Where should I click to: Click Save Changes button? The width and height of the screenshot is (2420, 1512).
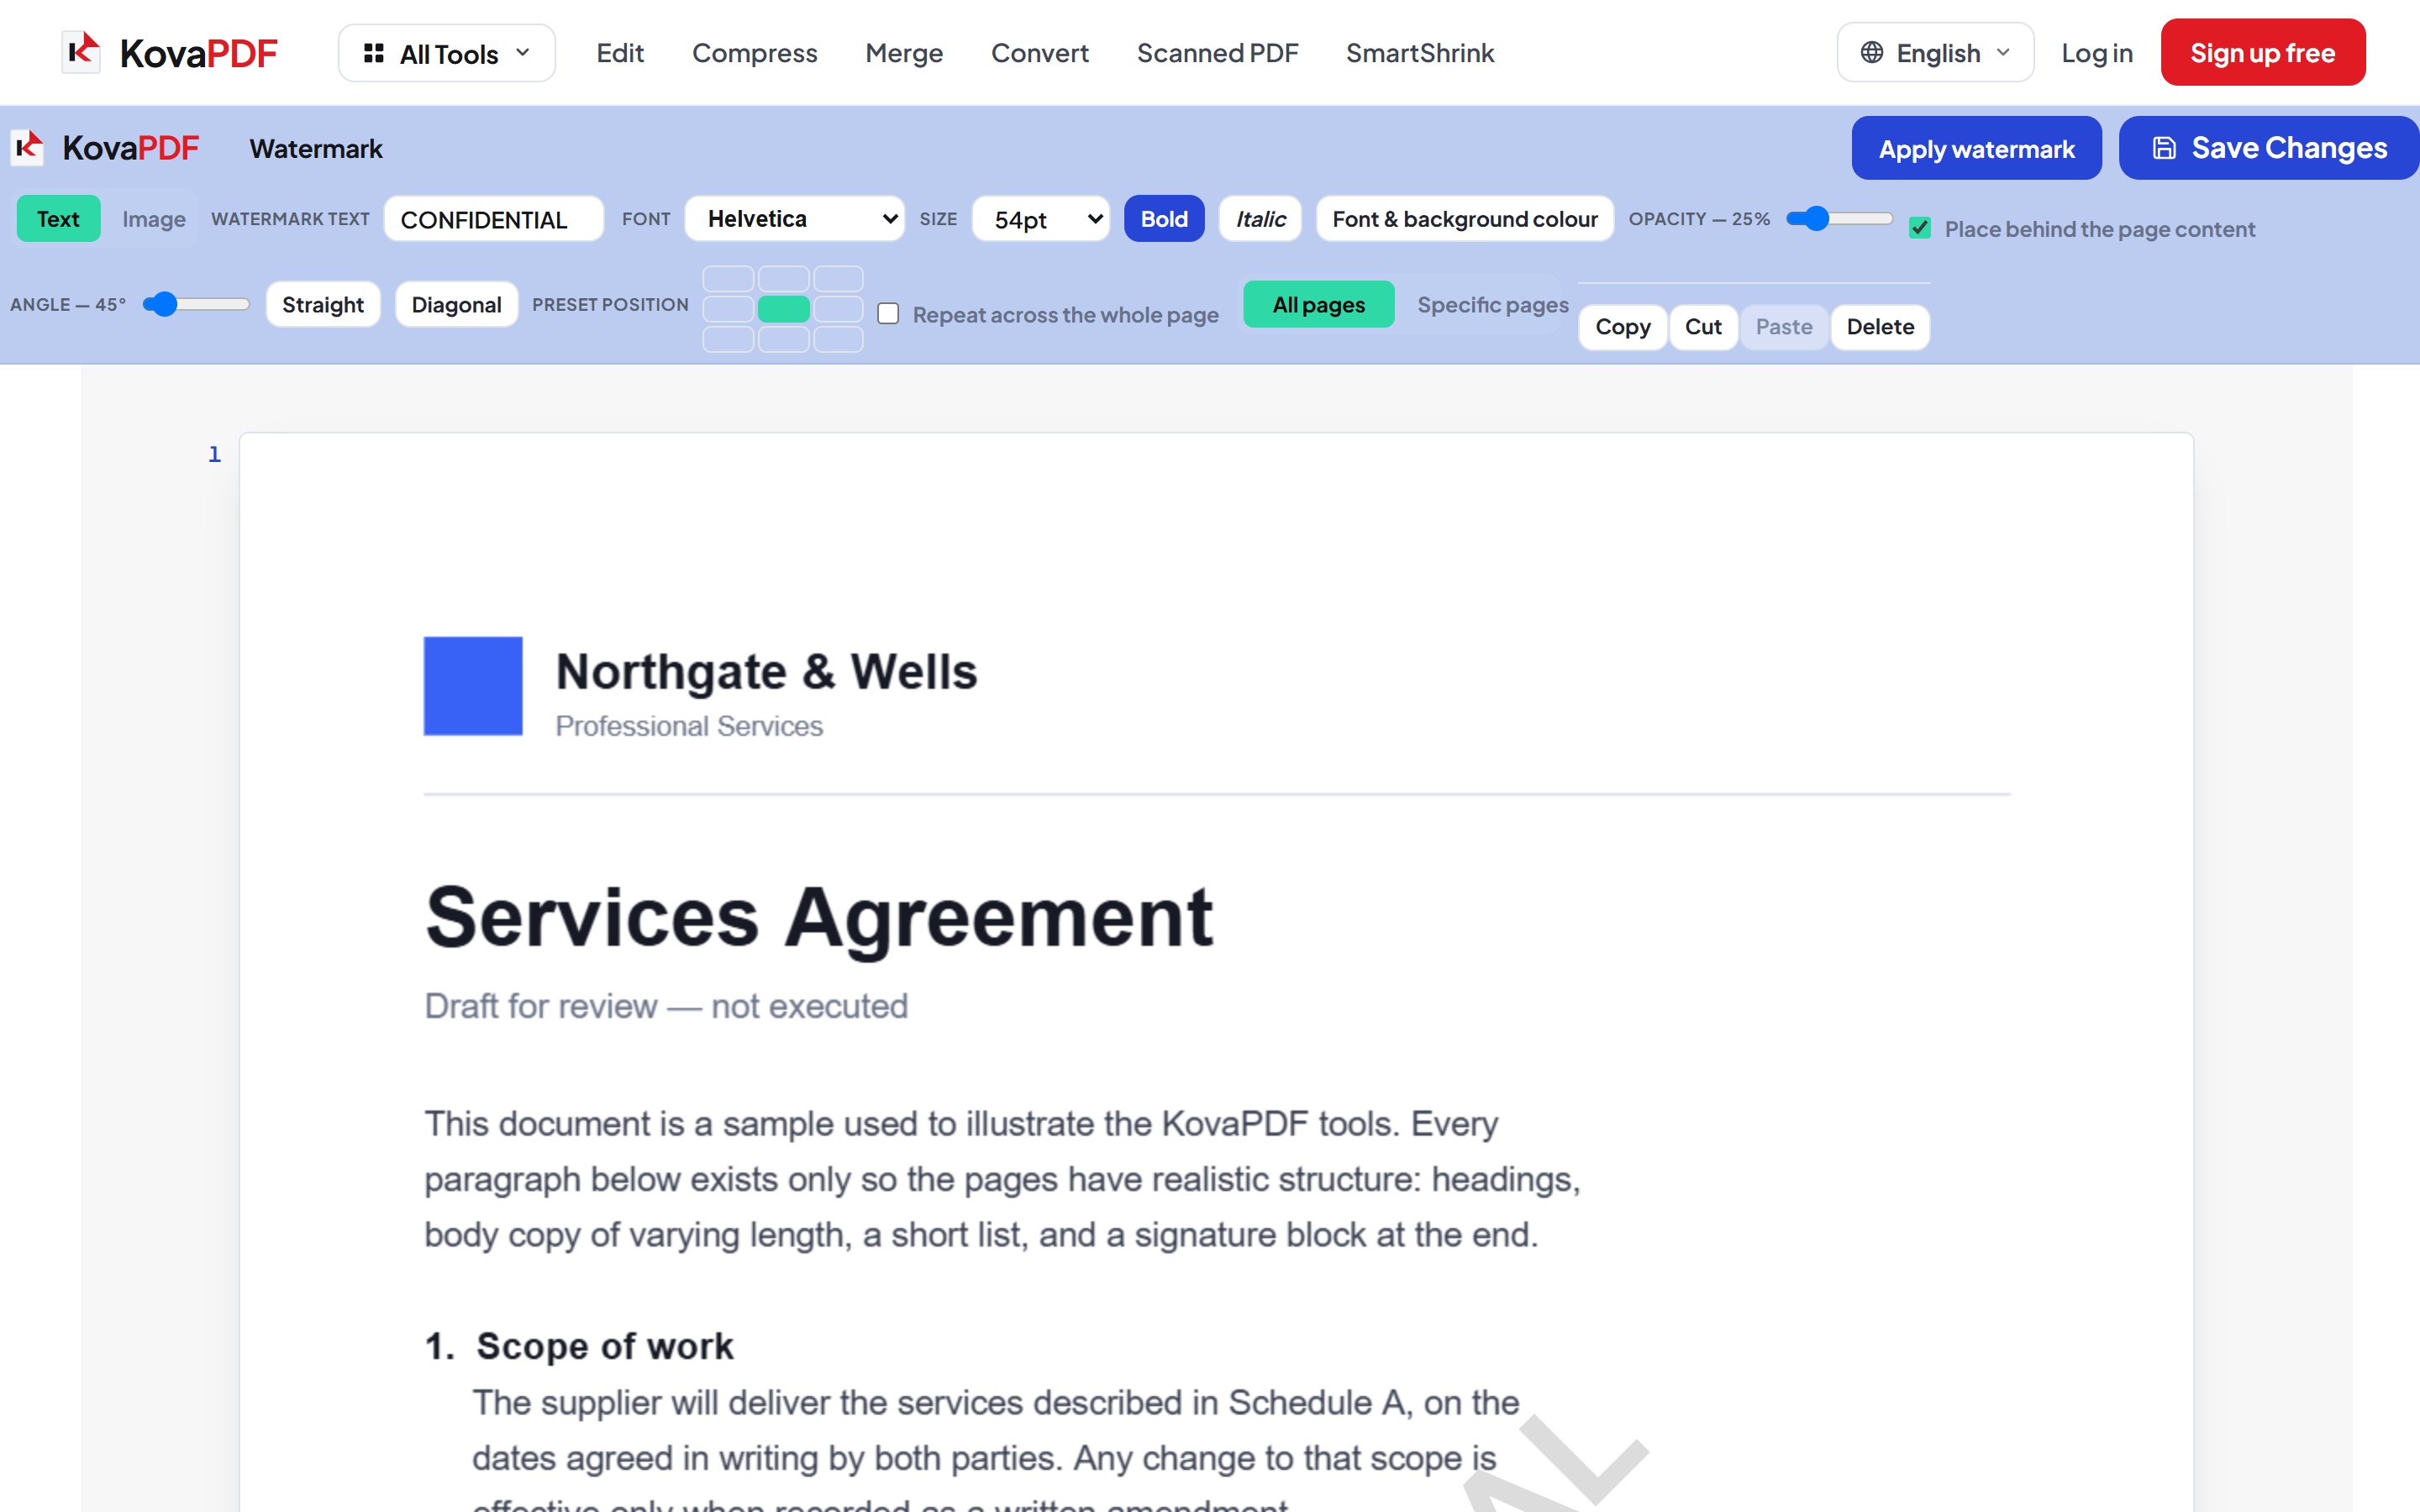(2268, 148)
